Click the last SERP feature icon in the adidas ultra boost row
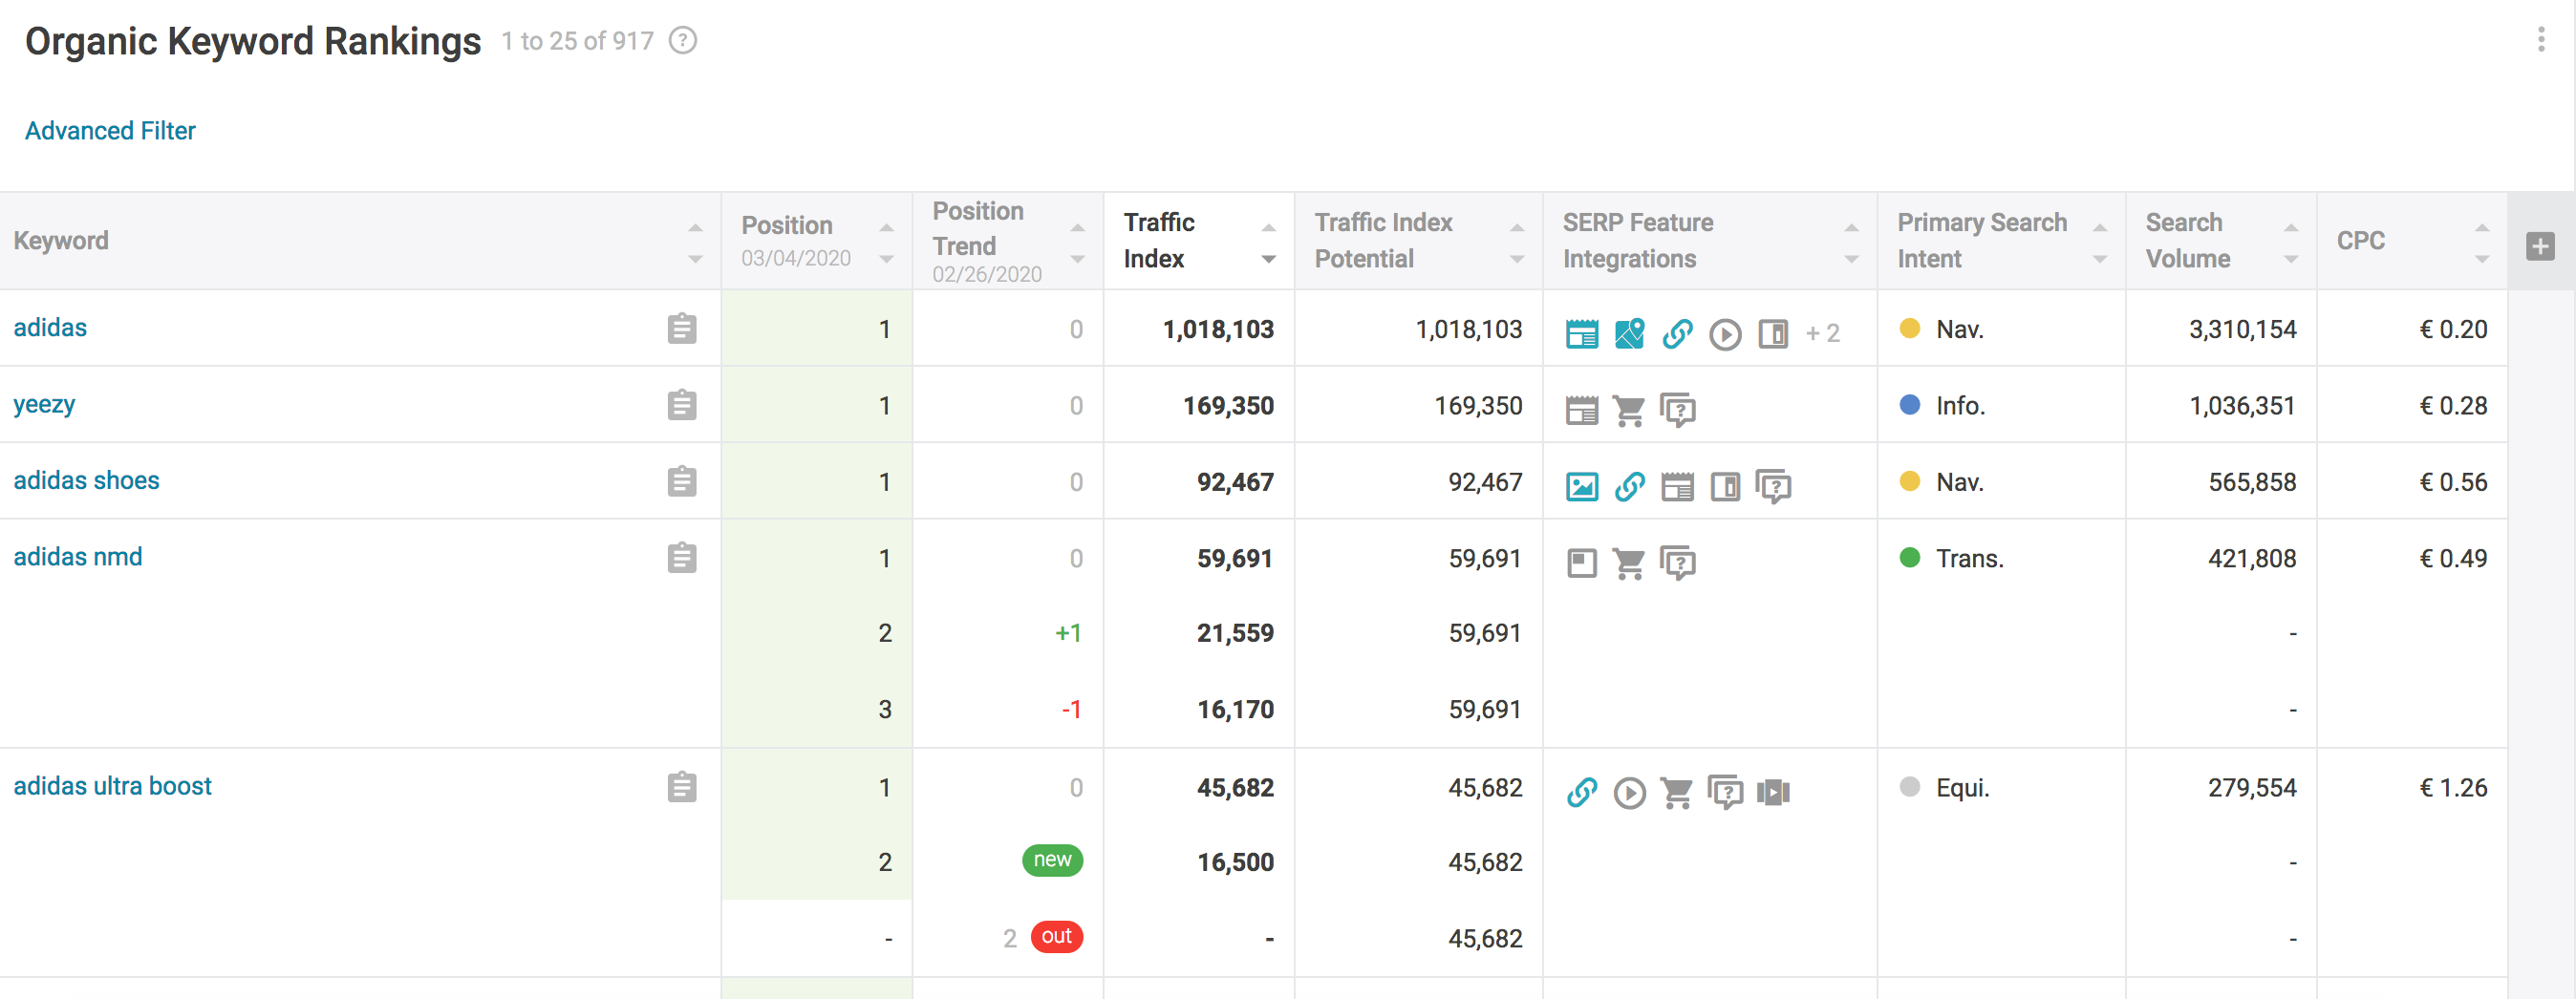2576x999 pixels. pos(1773,792)
